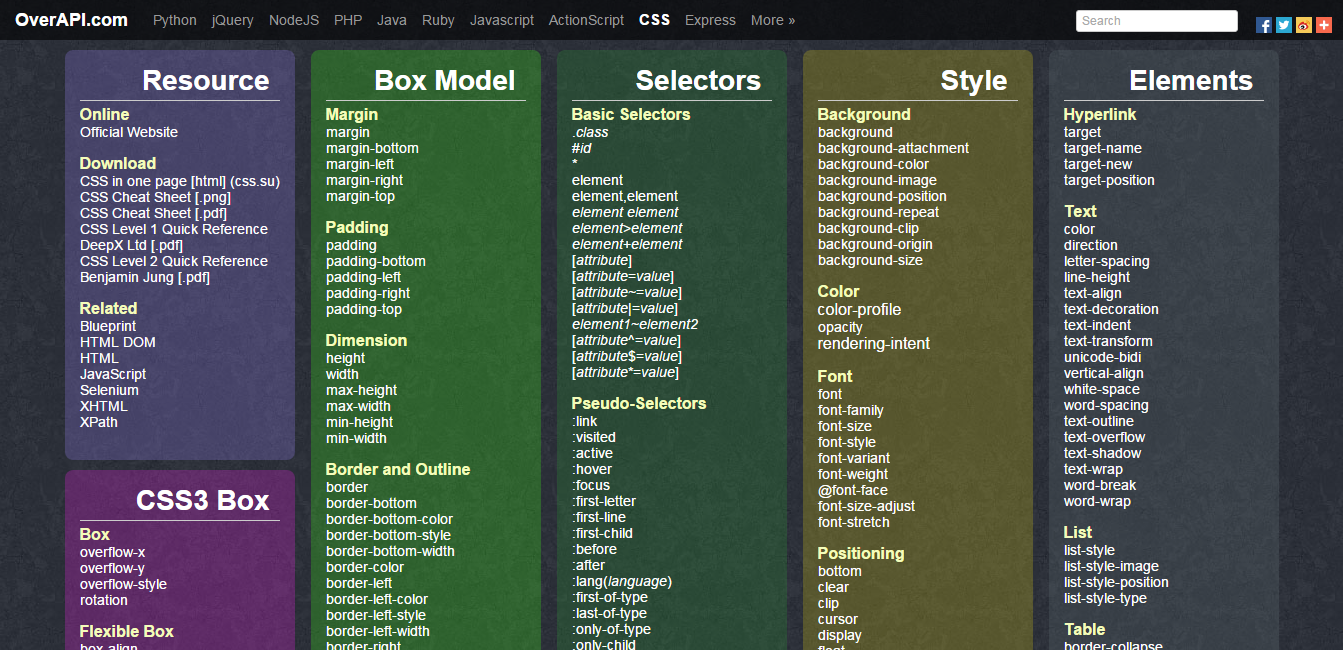Open the Blueprint link under Related
Viewport: 1343px width, 650px height.
coord(107,326)
